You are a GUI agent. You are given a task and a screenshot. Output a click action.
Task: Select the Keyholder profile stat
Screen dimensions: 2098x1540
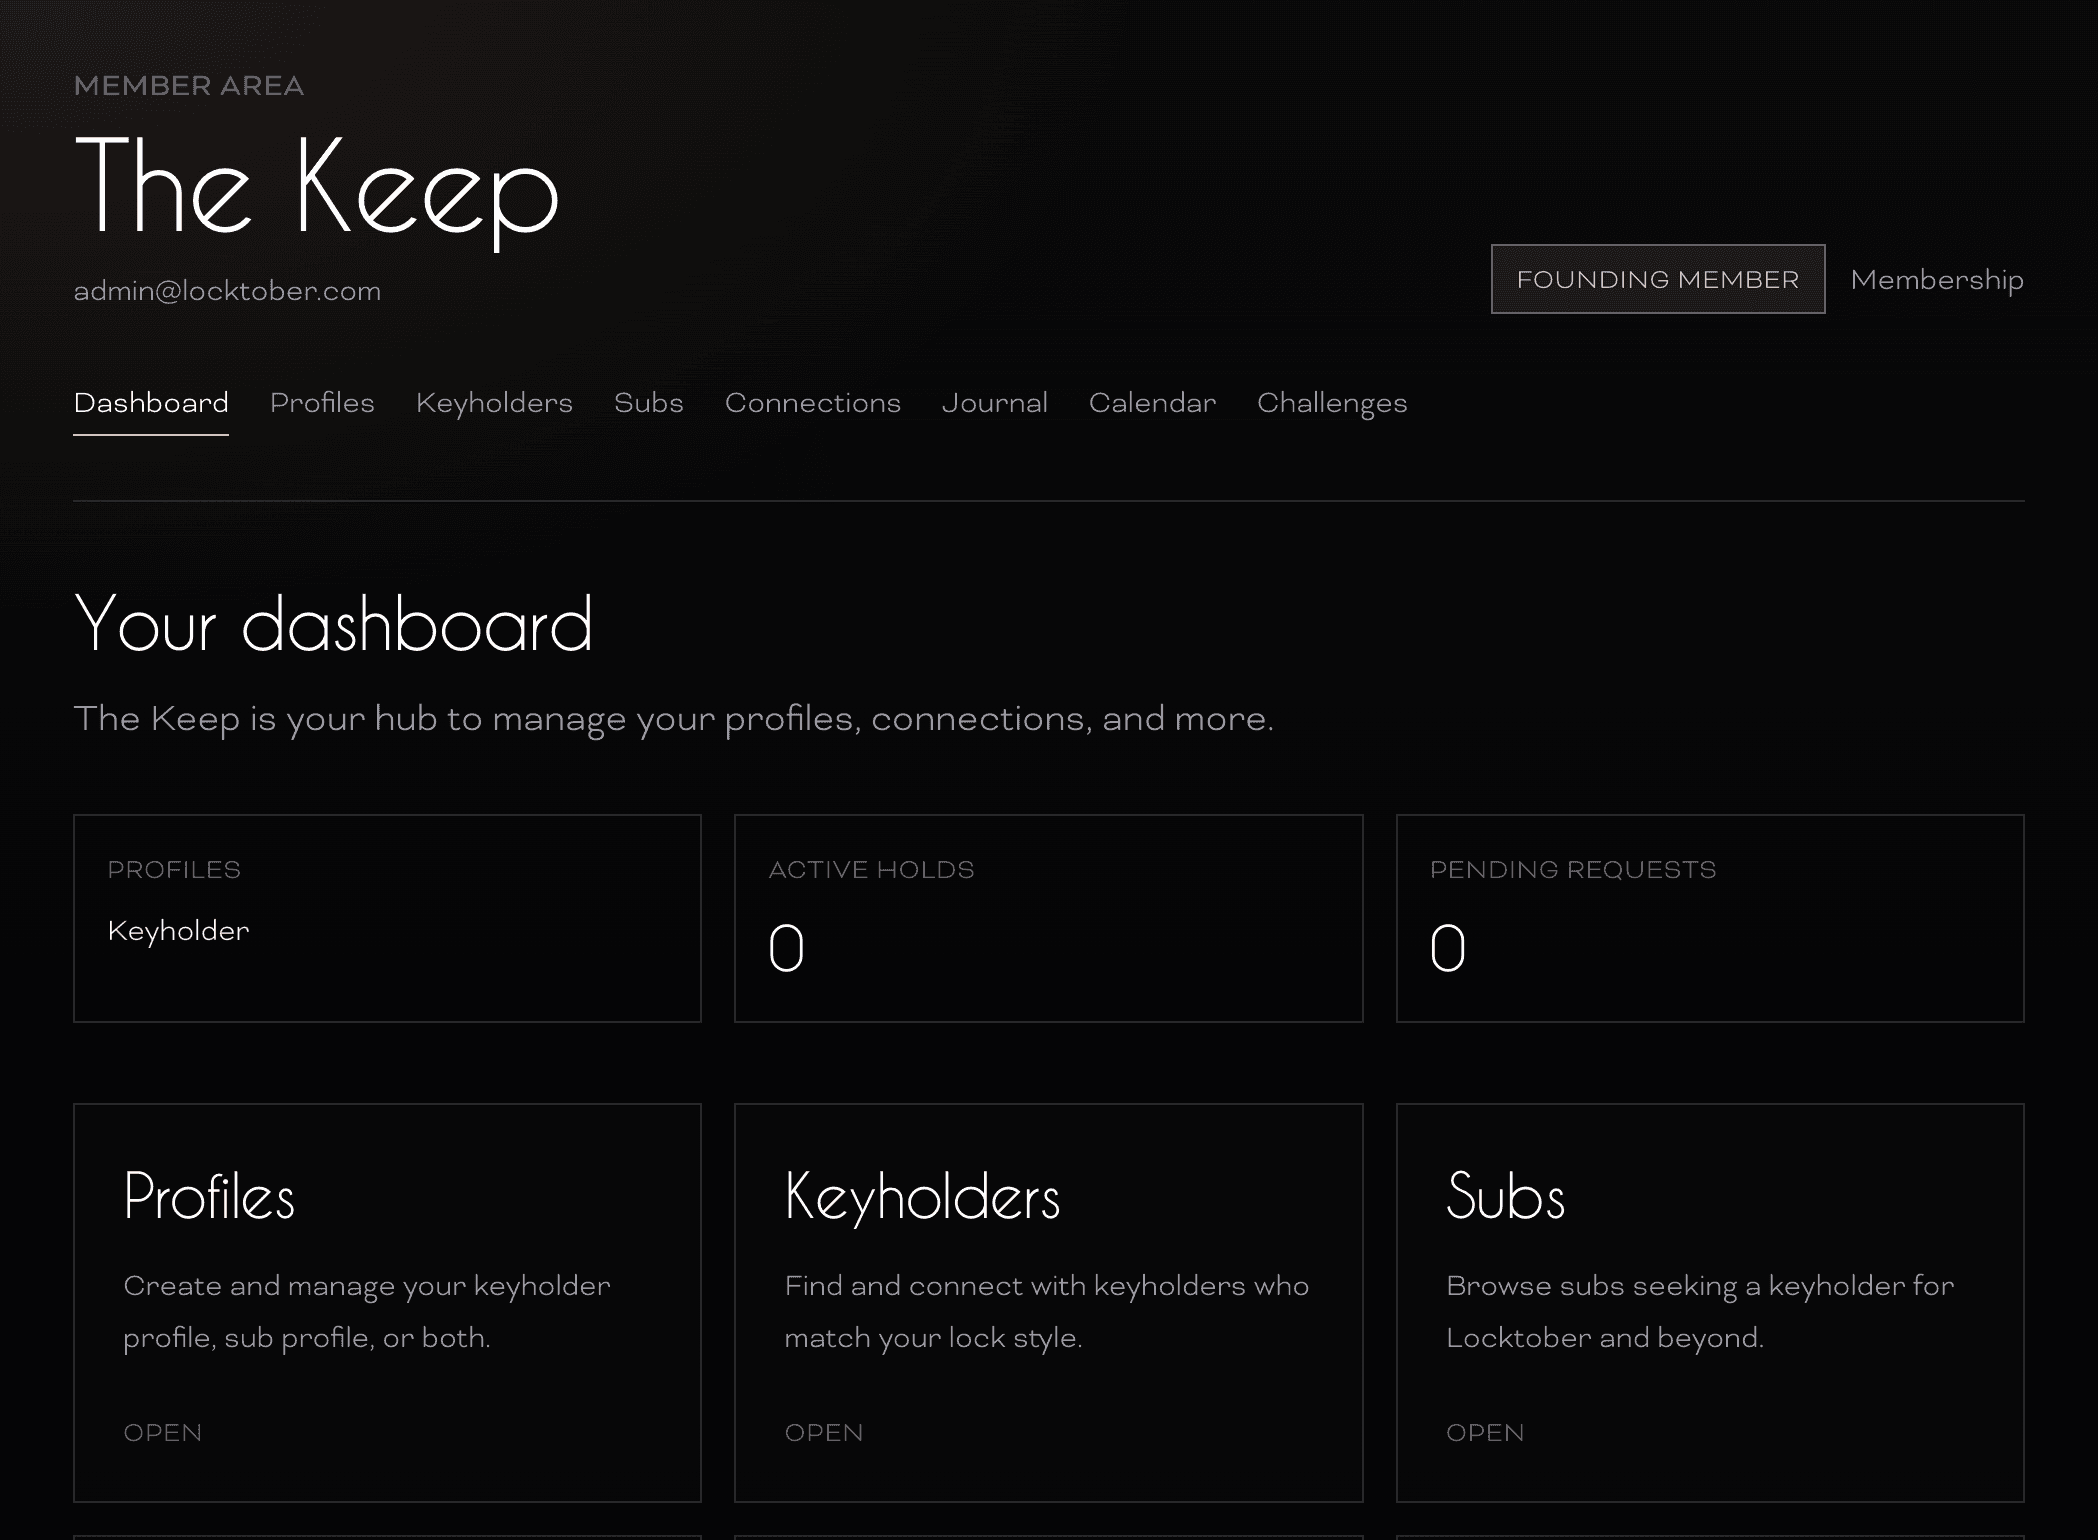click(178, 931)
